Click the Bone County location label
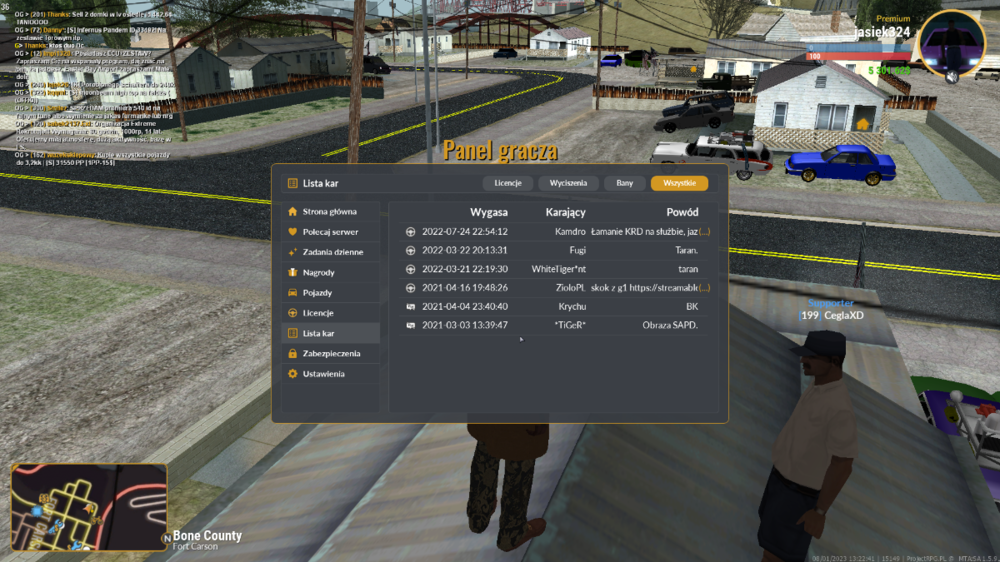The width and height of the screenshot is (1000, 562). point(207,535)
